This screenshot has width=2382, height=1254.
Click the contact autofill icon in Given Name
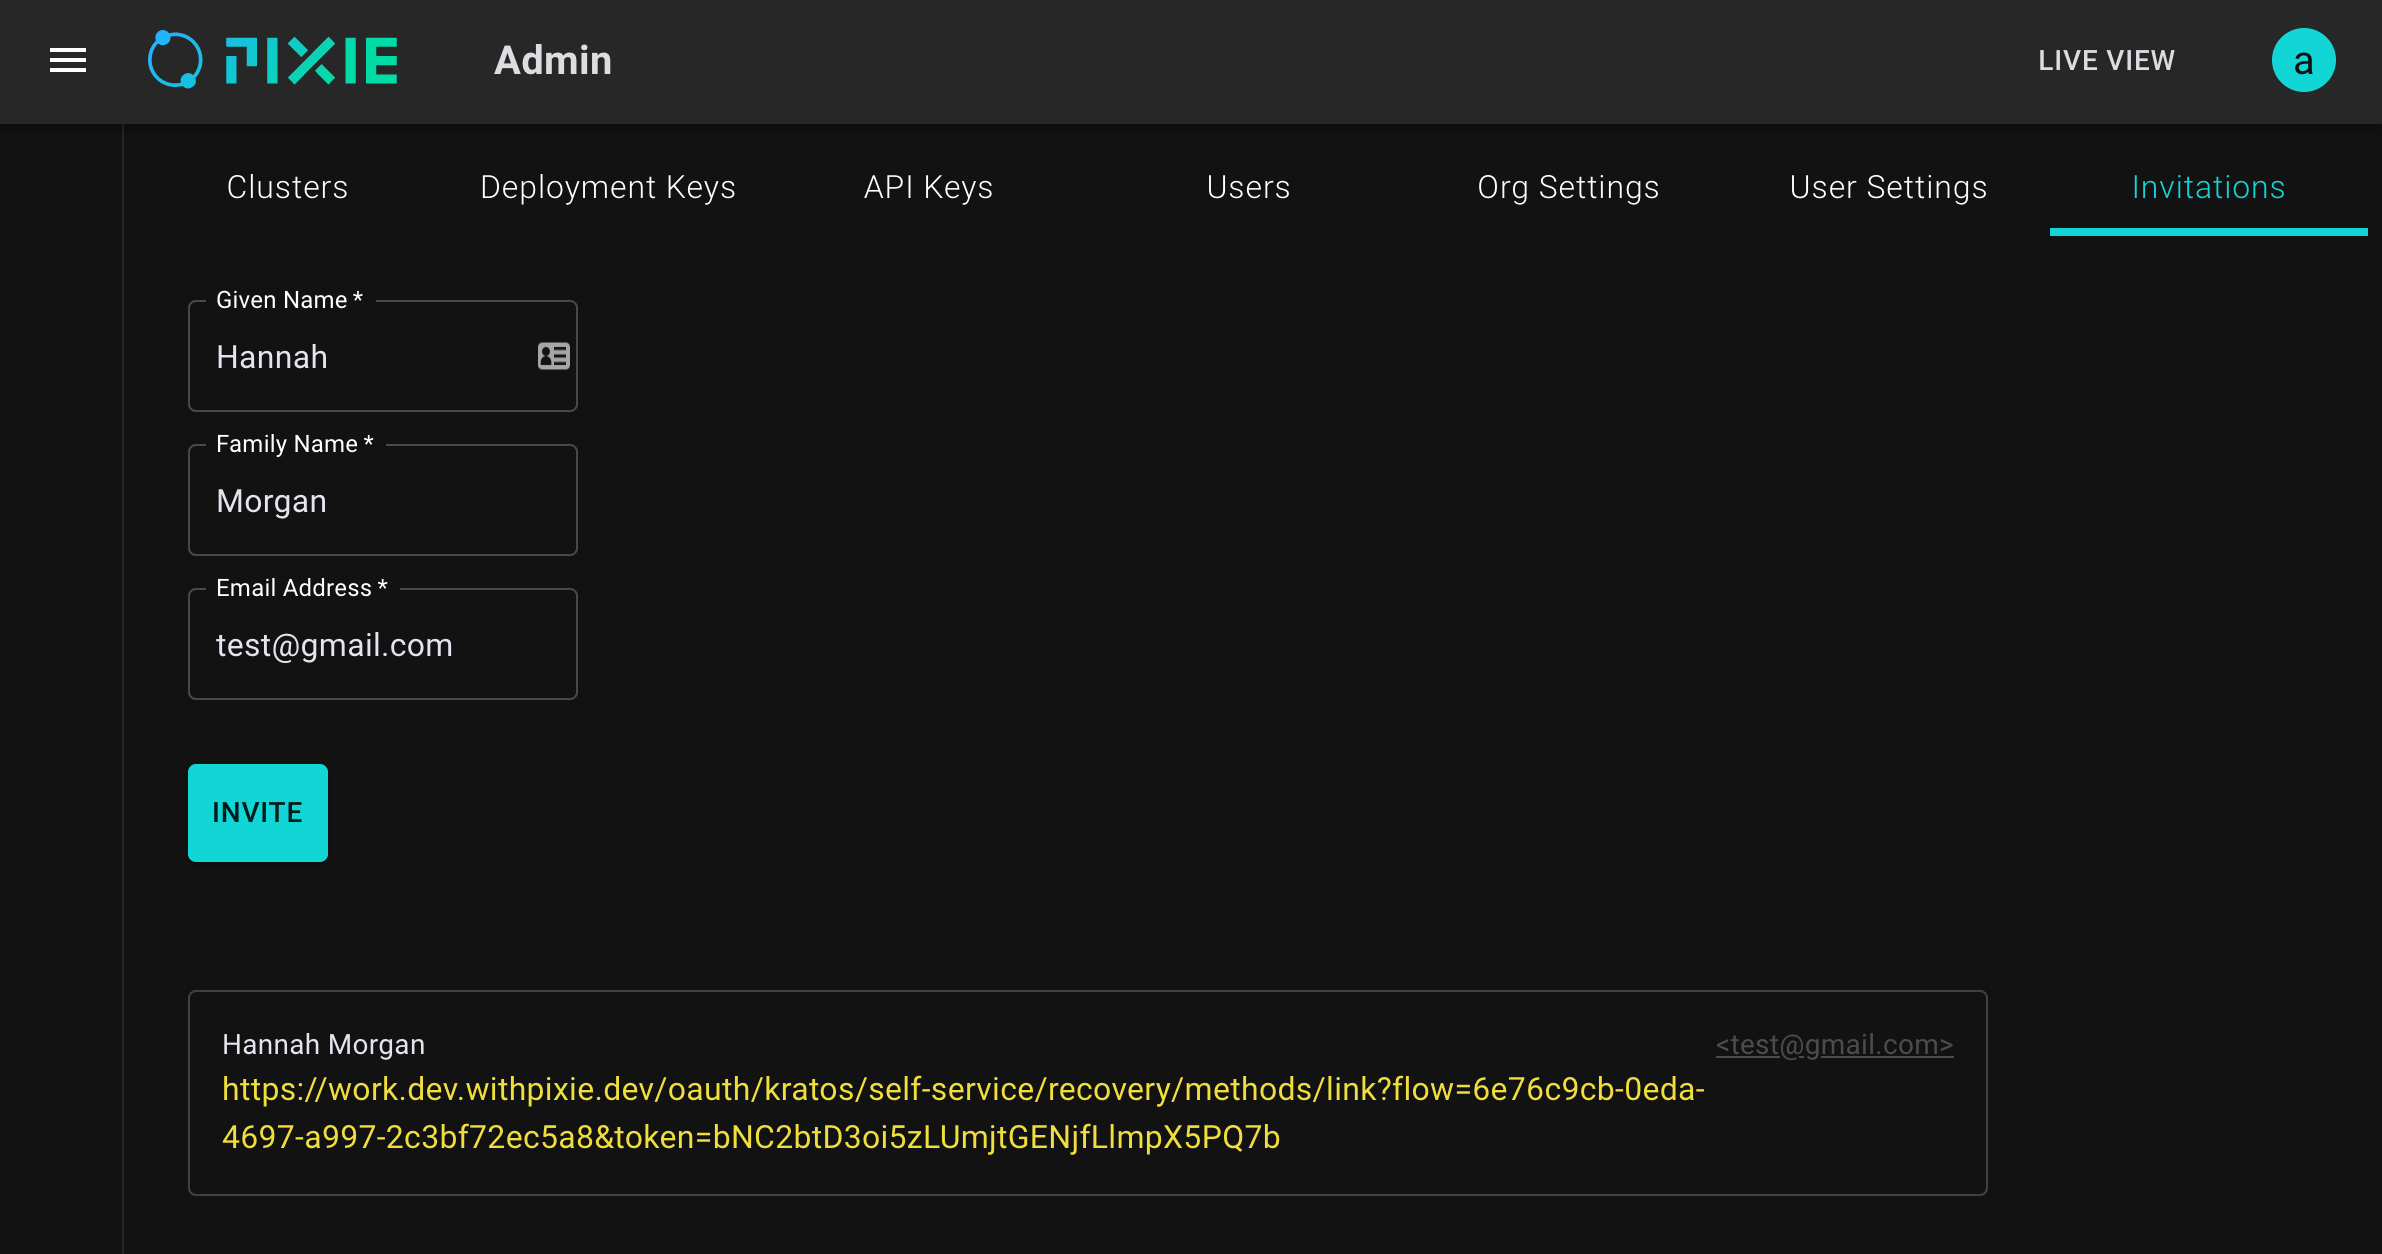tap(553, 356)
